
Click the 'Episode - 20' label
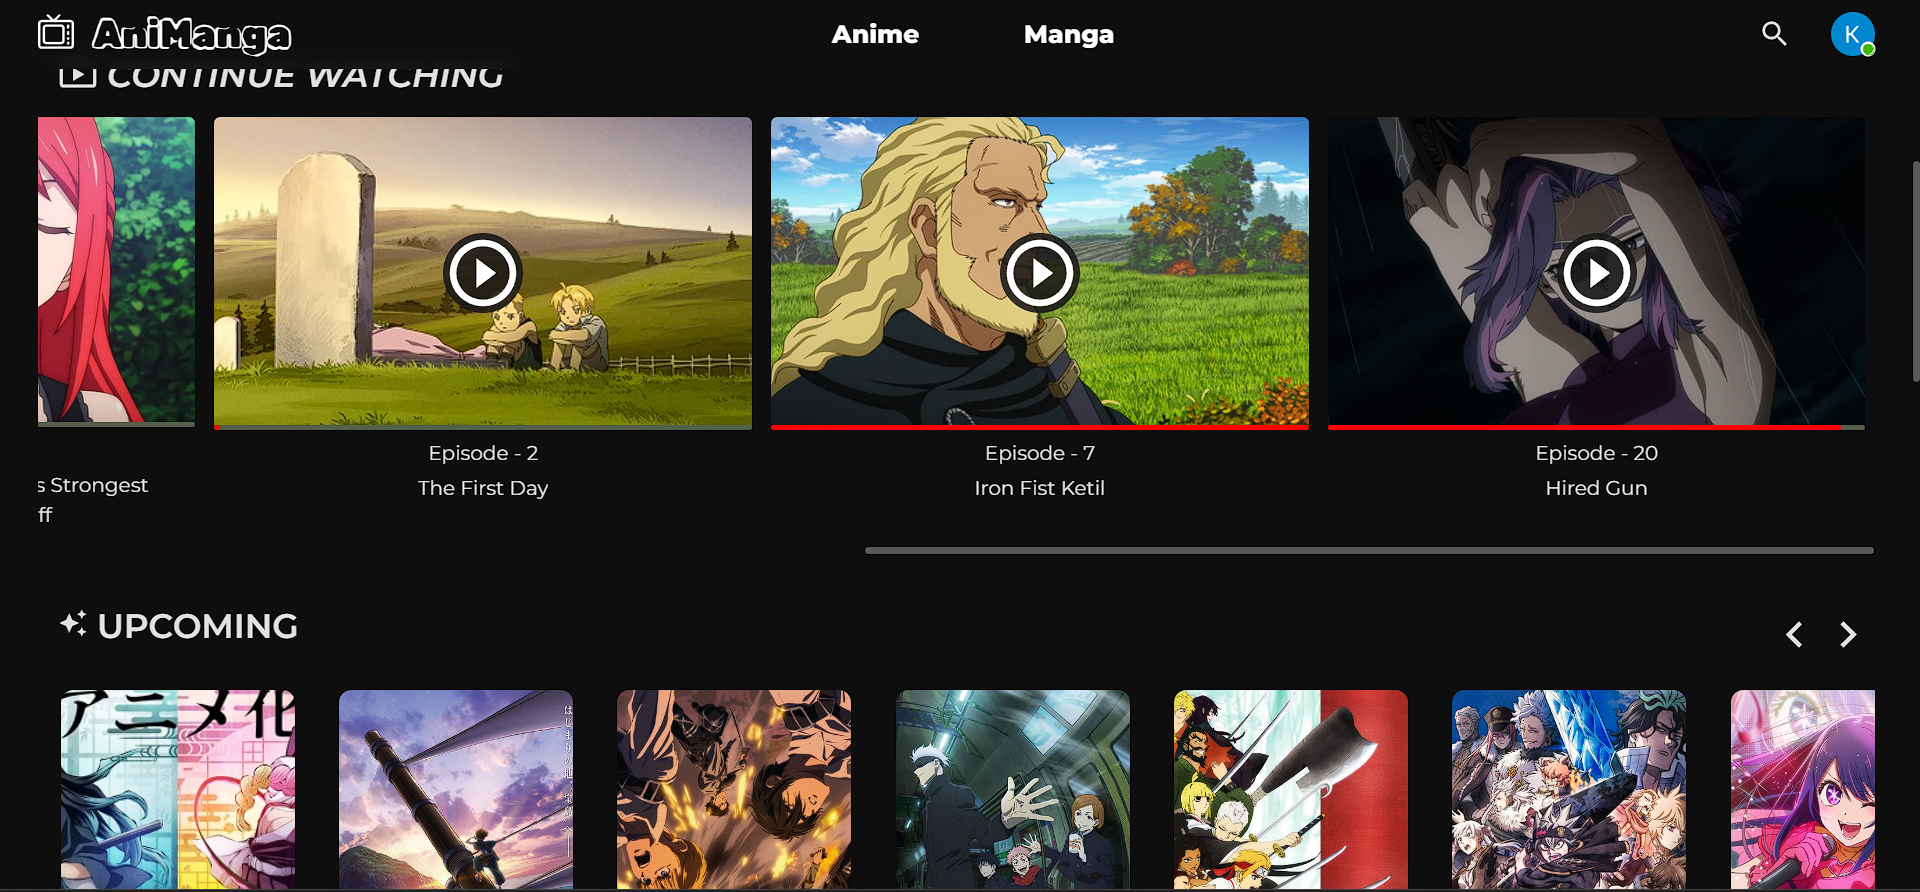point(1596,453)
